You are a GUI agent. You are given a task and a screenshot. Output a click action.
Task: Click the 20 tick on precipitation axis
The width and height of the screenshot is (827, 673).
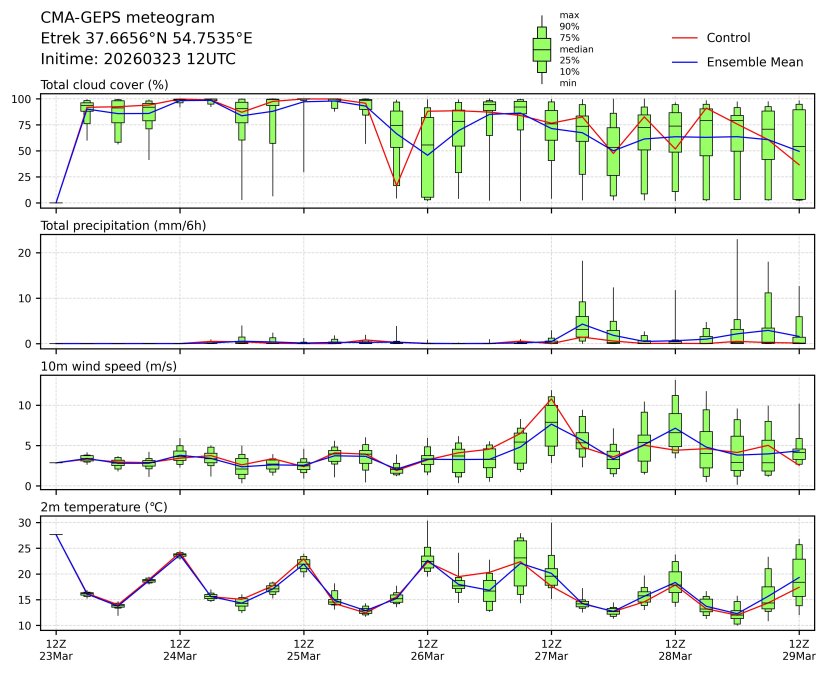click(x=29, y=253)
